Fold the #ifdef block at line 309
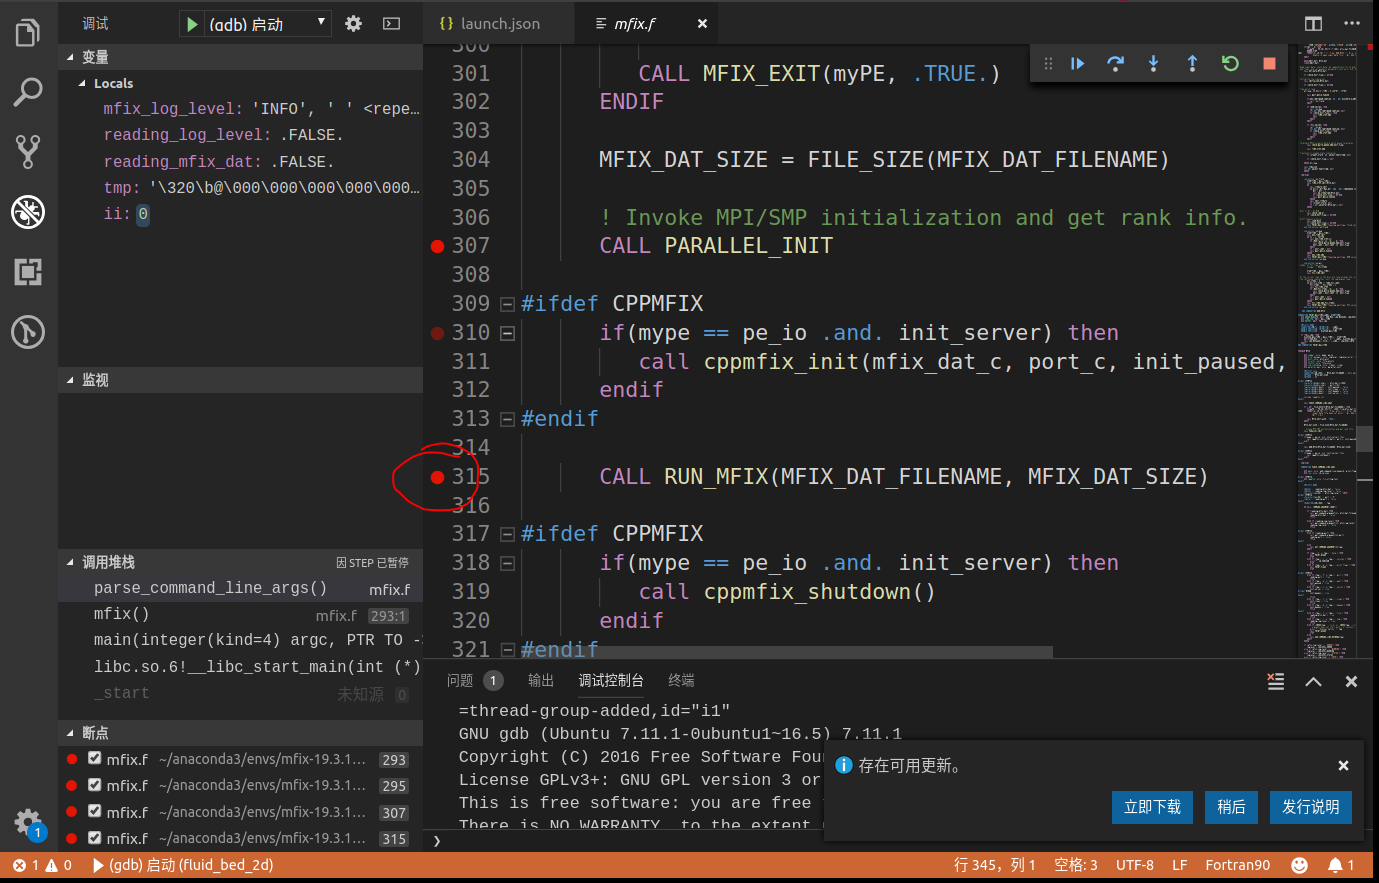1379x883 pixels. pos(508,304)
